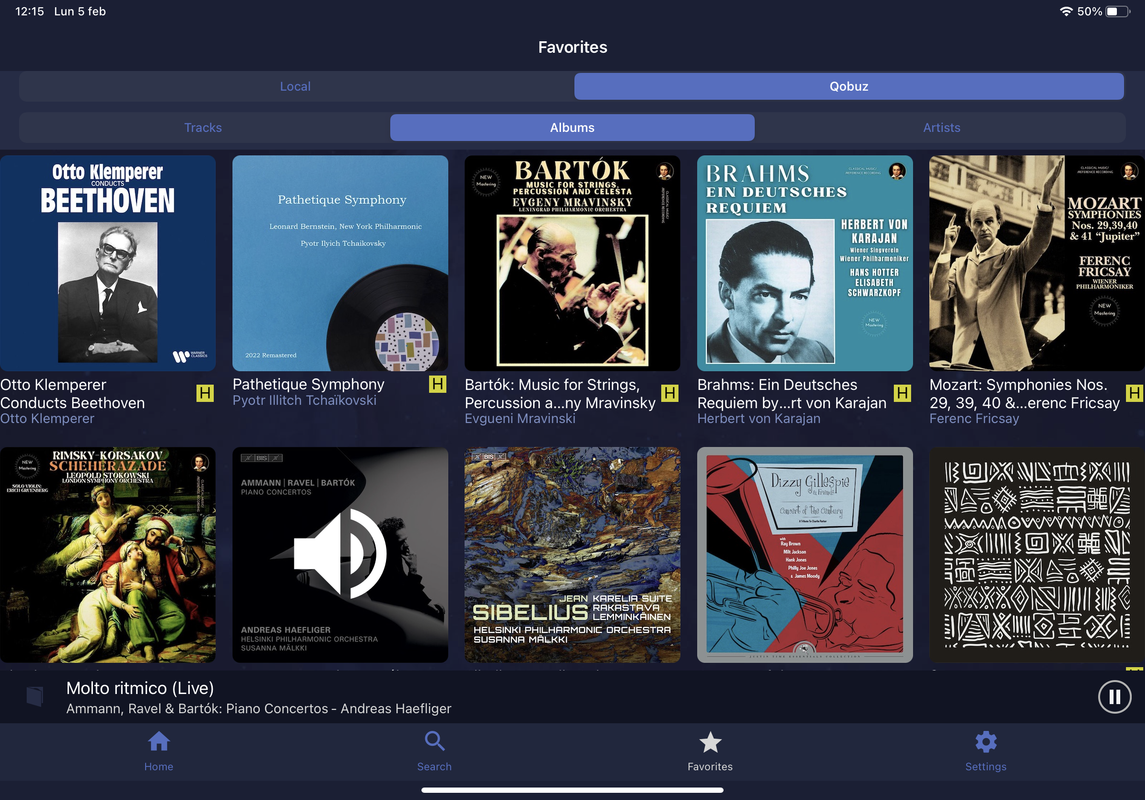The width and height of the screenshot is (1145, 800).
Task: Tap the Favorites star icon
Action: [x=710, y=742]
